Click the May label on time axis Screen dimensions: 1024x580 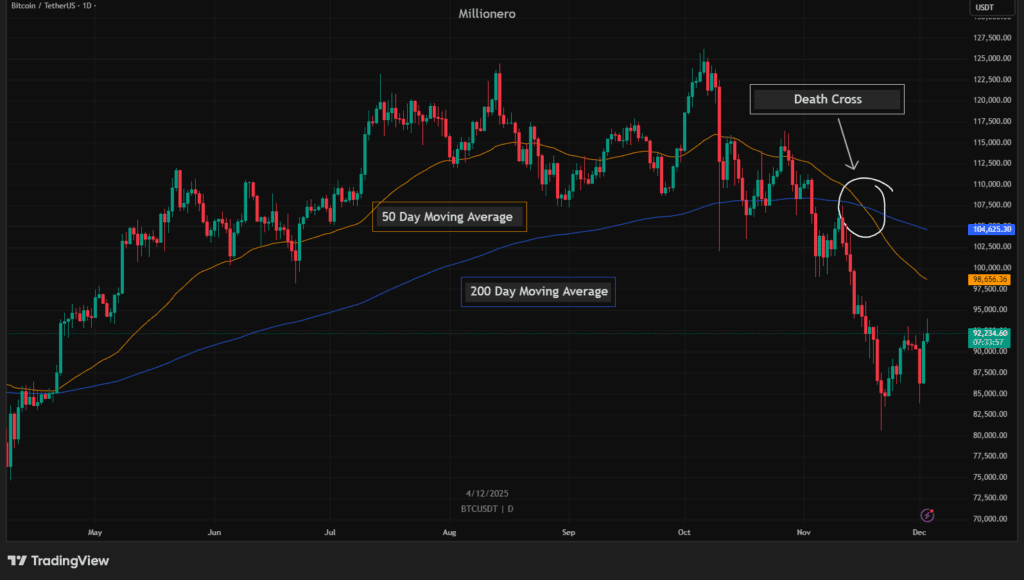tap(96, 533)
